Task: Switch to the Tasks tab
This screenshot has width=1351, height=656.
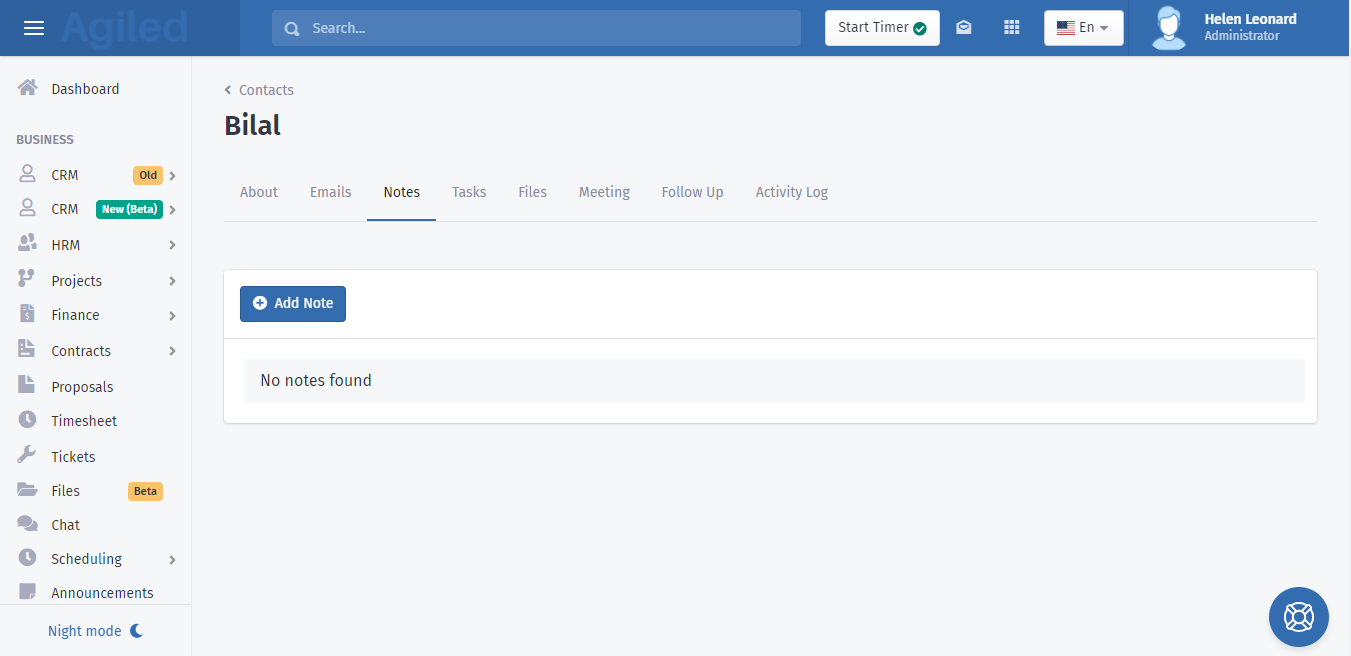Action: (469, 192)
